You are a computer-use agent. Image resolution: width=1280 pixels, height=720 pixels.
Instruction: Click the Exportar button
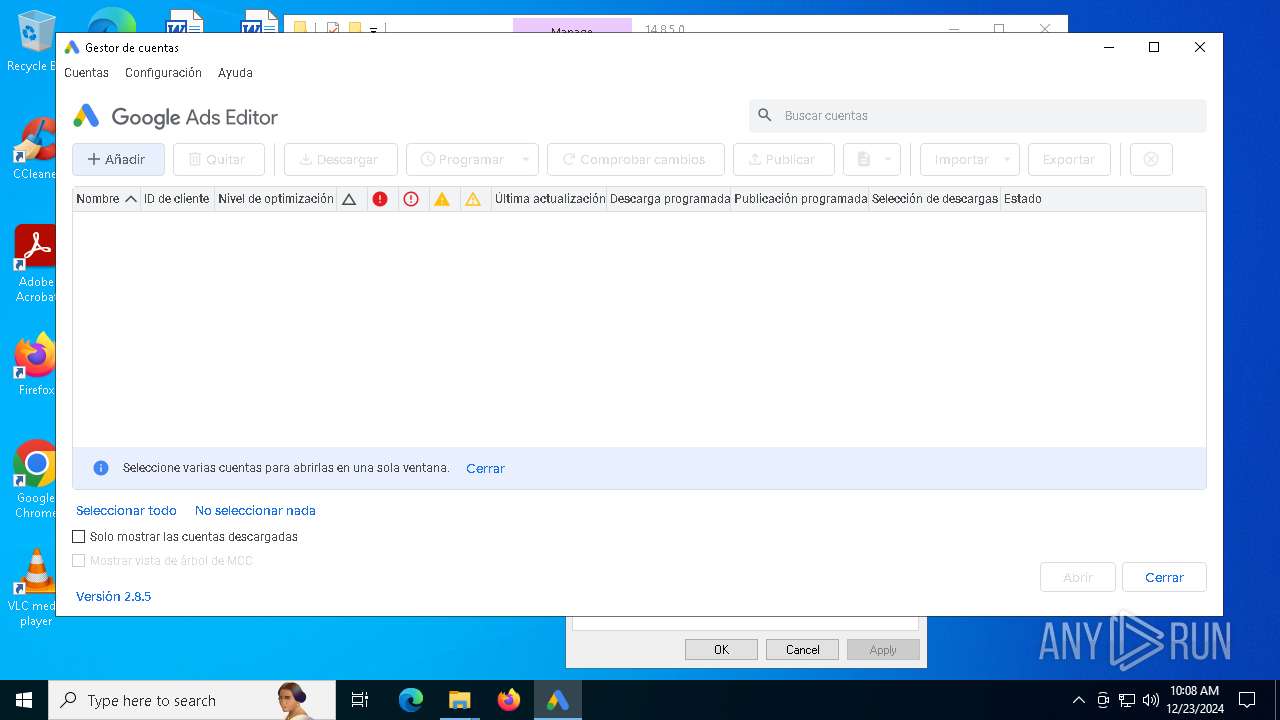click(x=1069, y=159)
